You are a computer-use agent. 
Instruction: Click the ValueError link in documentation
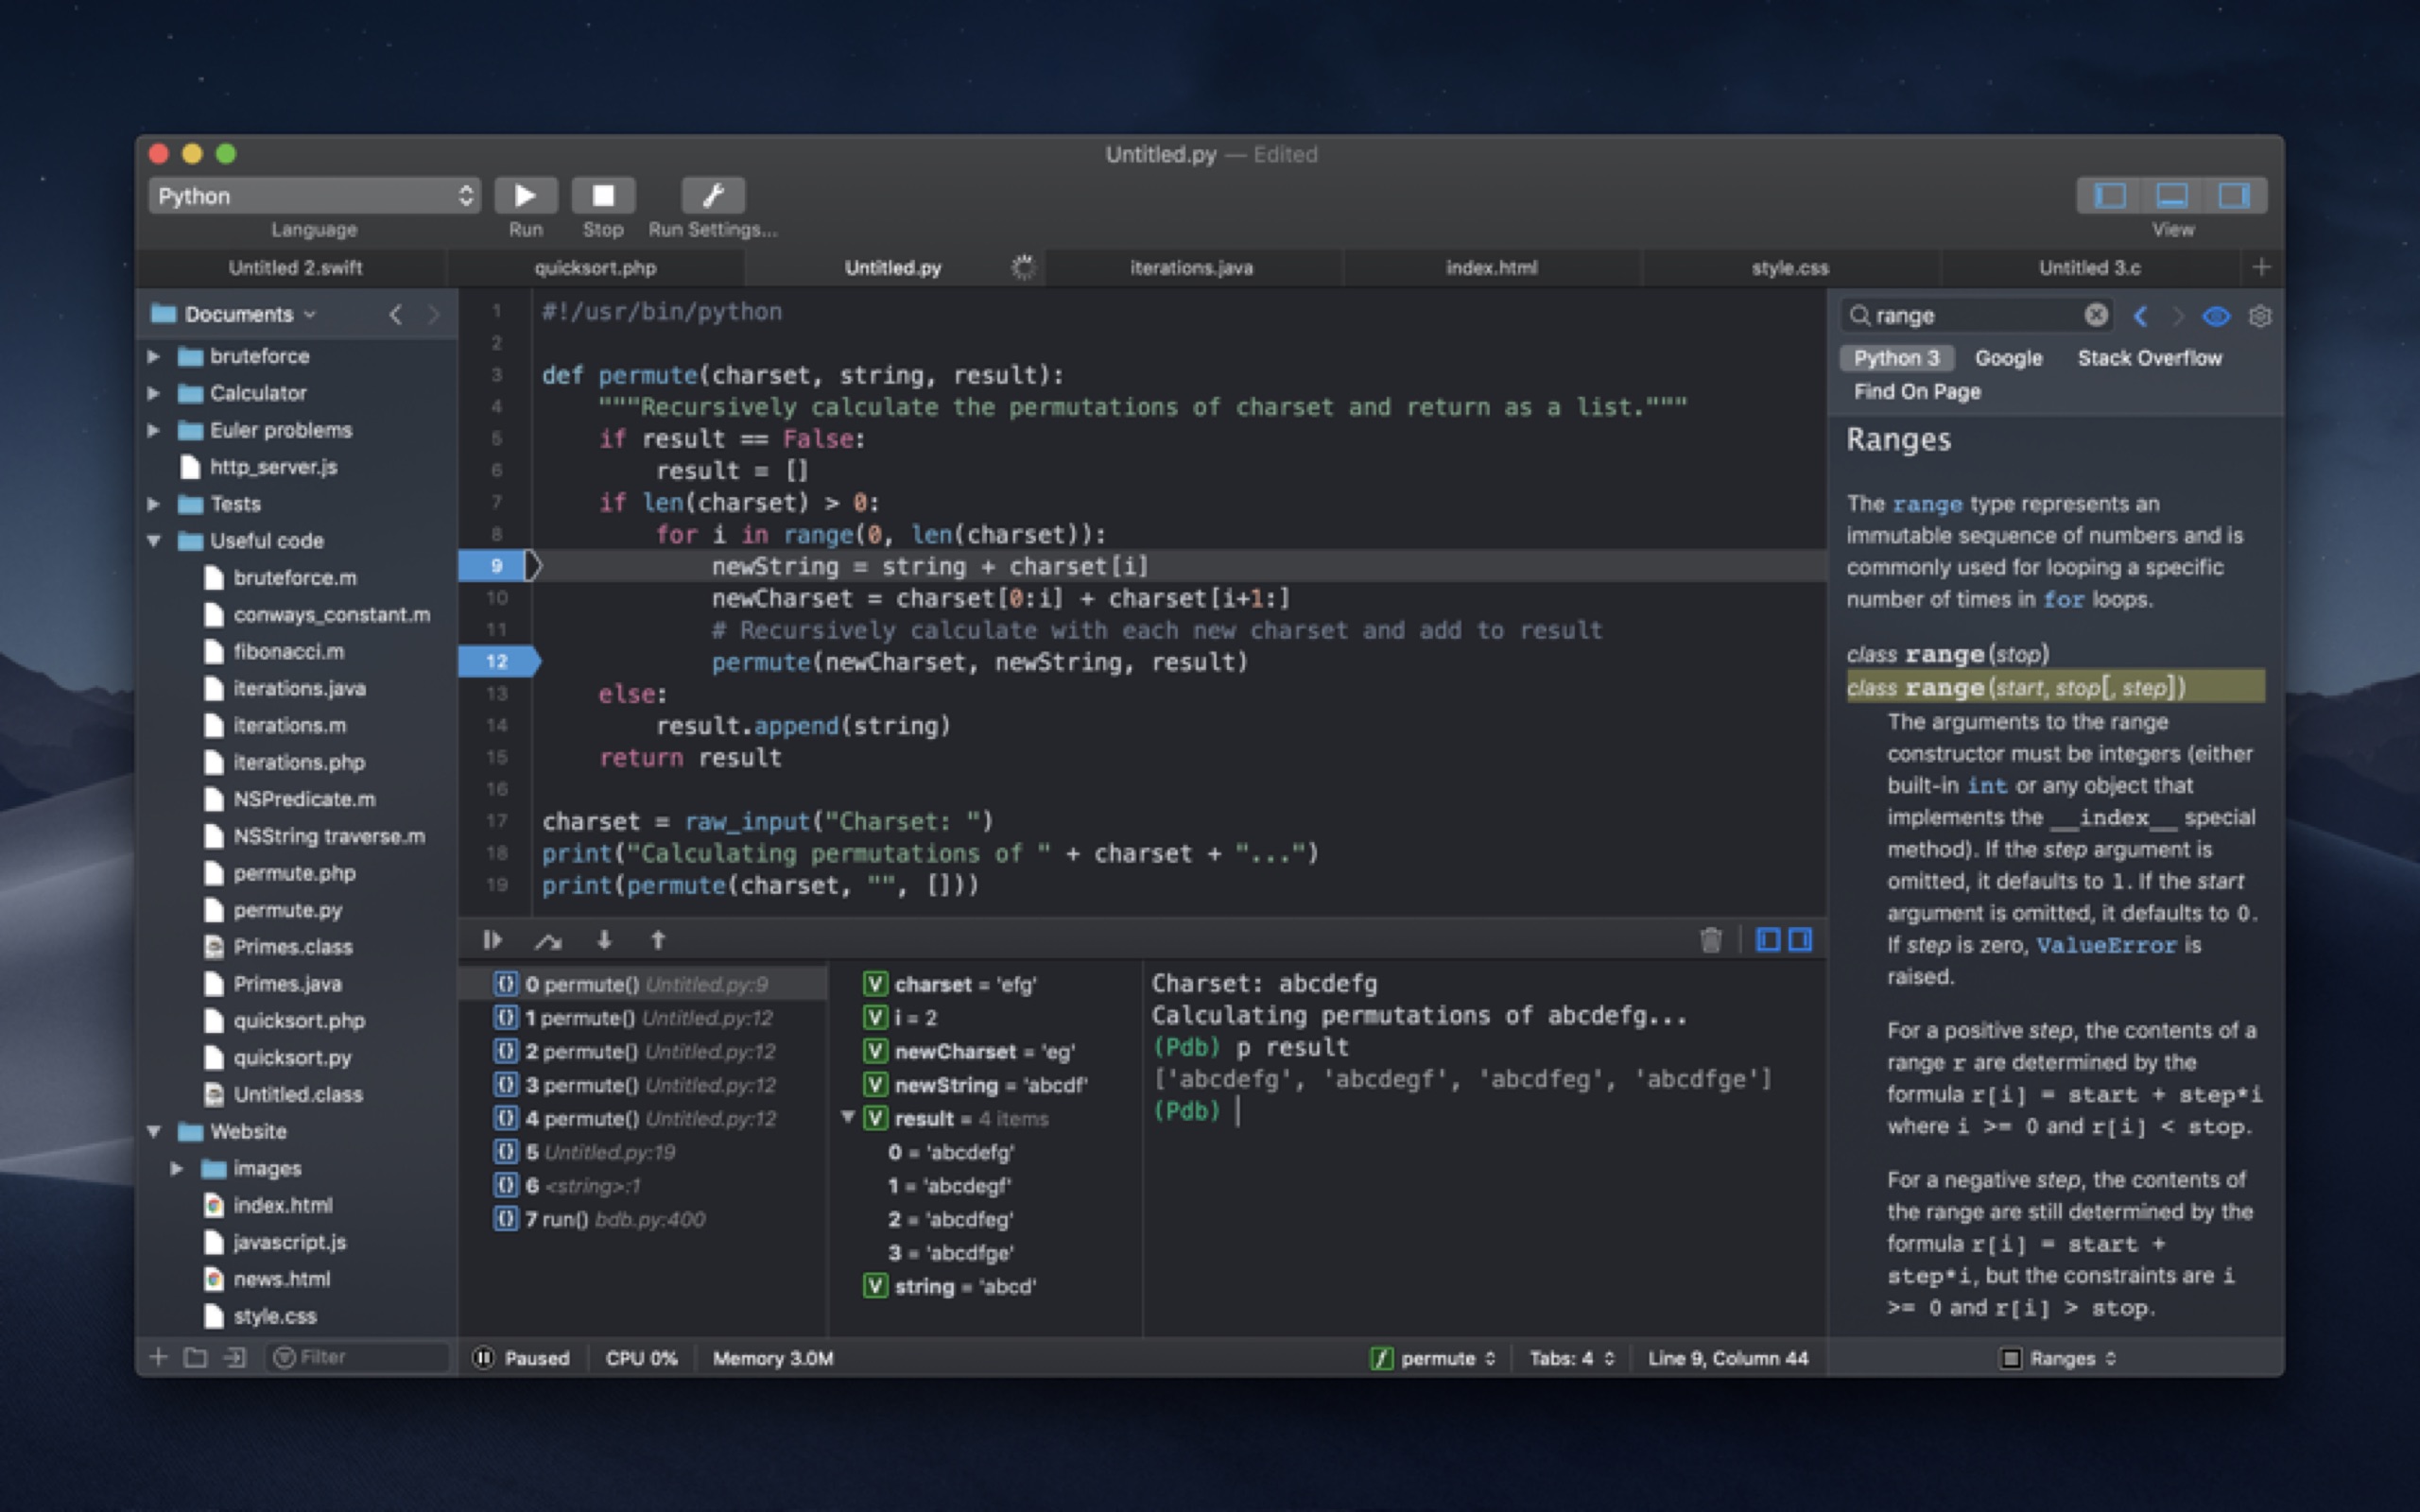pyautogui.click(x=2105, y=945)
